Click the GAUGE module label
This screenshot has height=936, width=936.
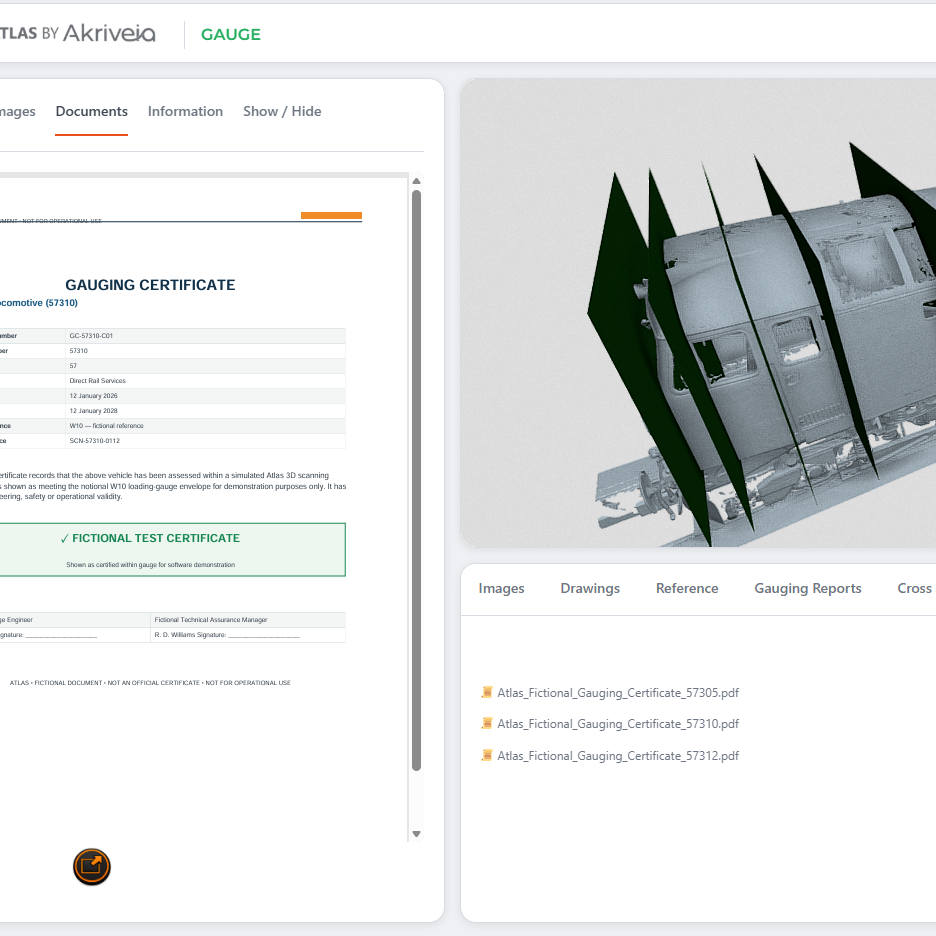[230, 35]
